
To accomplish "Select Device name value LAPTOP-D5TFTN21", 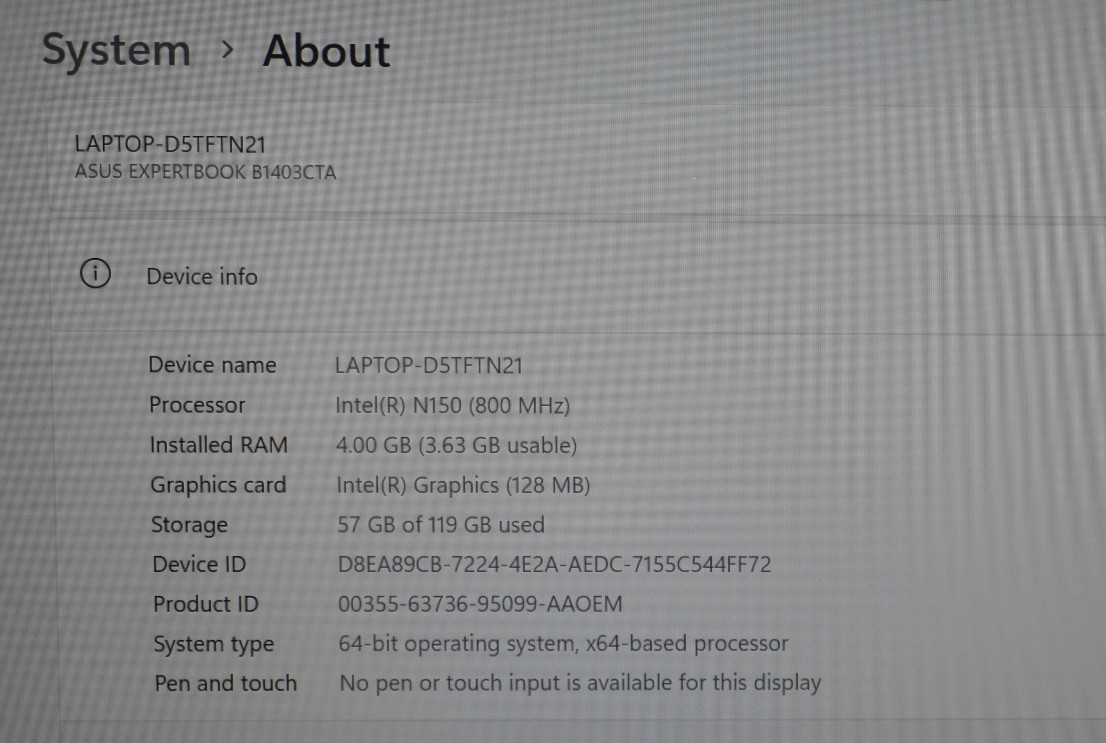I will pyautogui.click(x=429, y=366).
